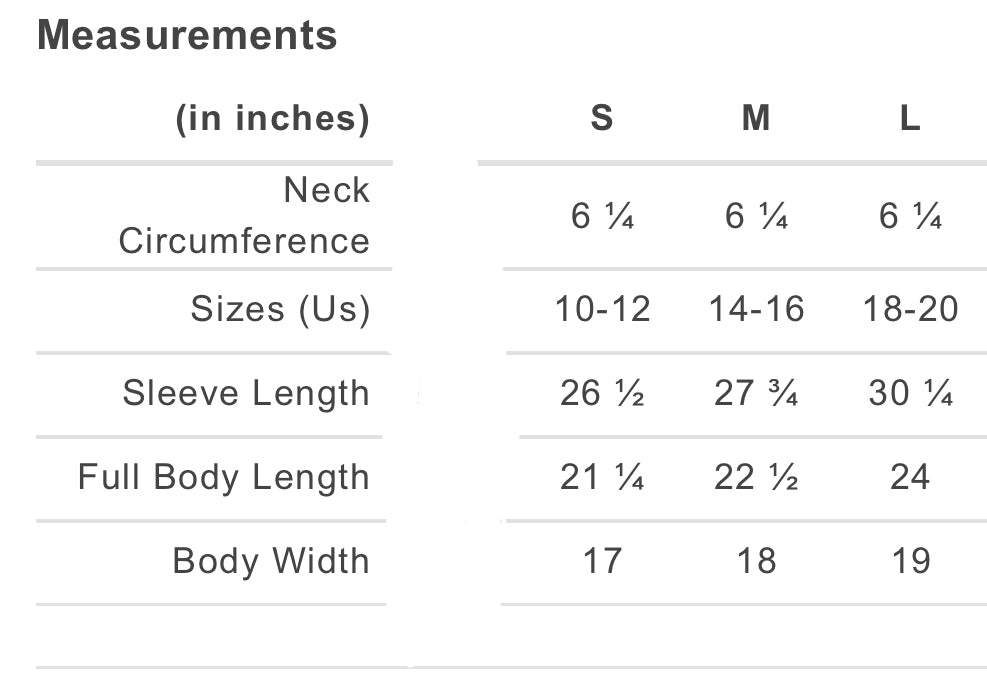
Task: Click the Neck Circumference row label
Action: click(x=245, y=215)
